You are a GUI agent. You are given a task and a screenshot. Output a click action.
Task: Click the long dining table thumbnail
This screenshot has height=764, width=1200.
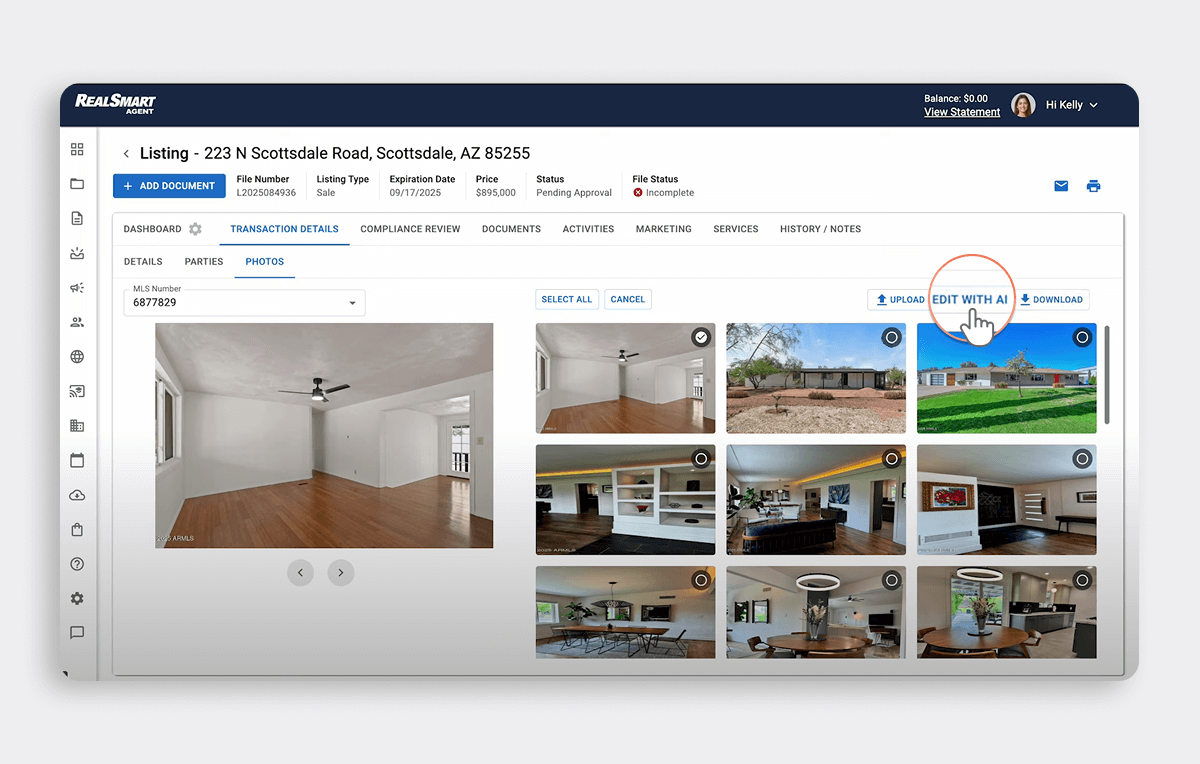626,612
